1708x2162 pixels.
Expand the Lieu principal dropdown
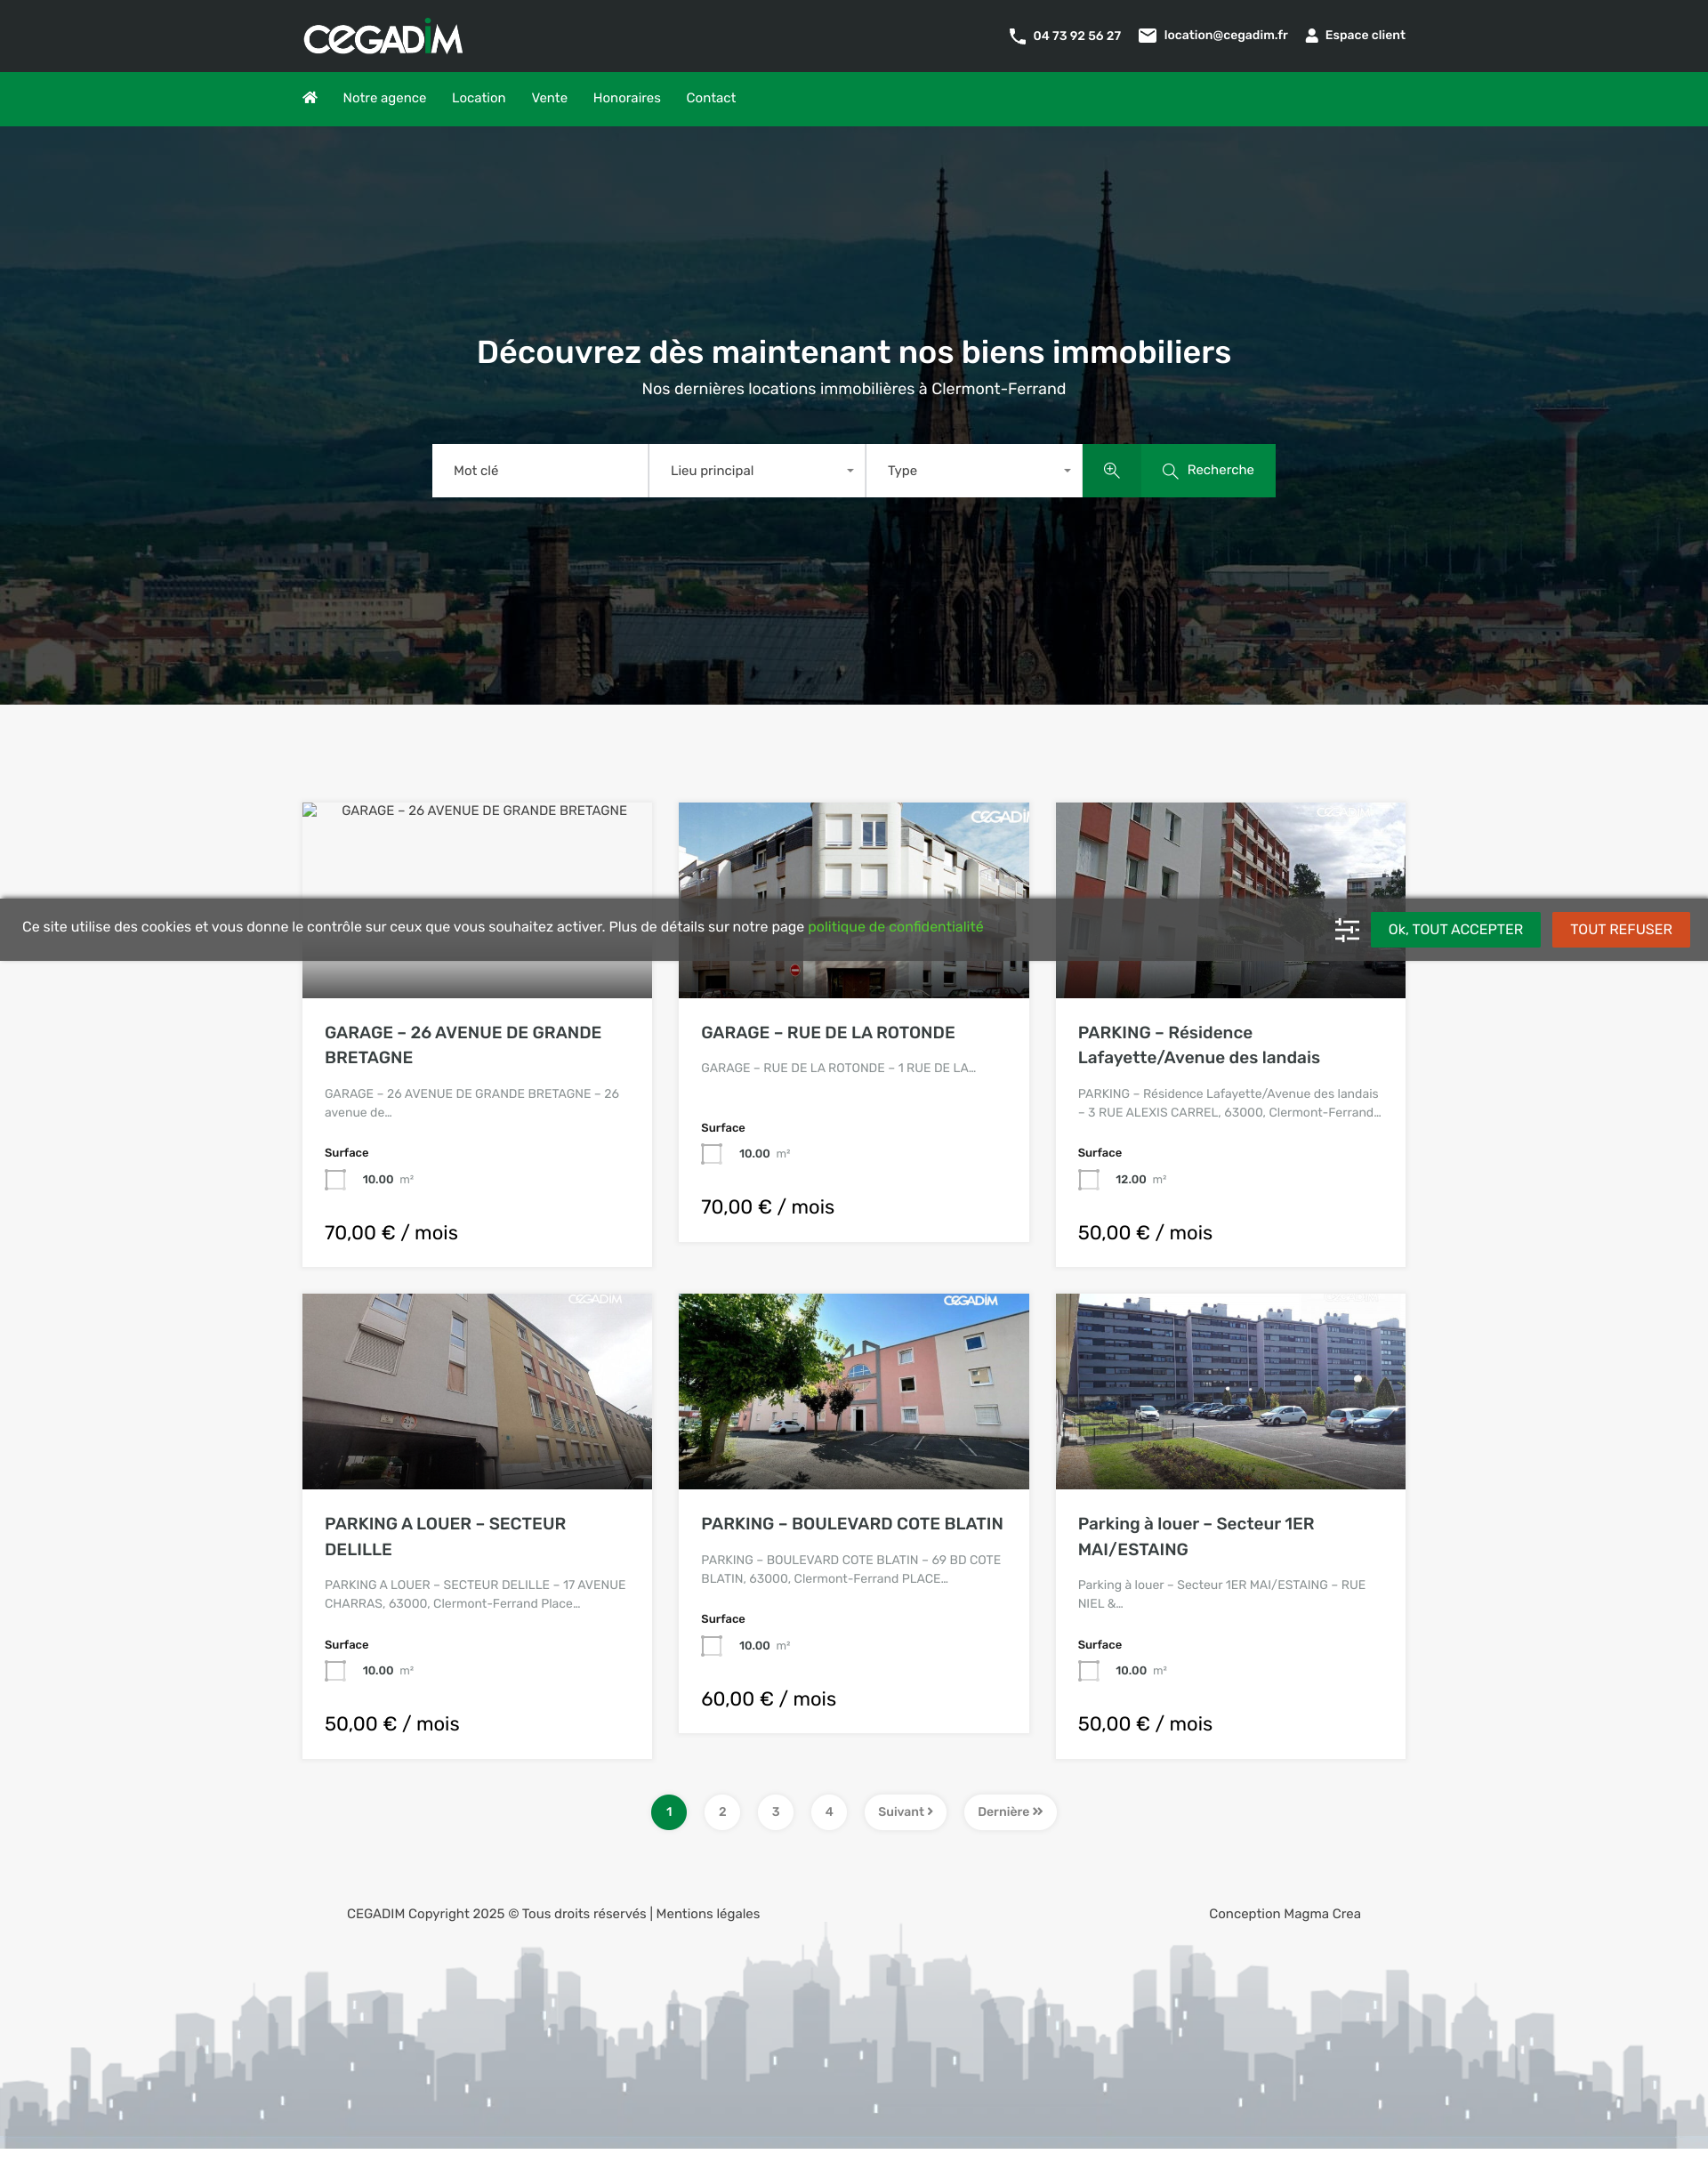(x=757, y=471)
